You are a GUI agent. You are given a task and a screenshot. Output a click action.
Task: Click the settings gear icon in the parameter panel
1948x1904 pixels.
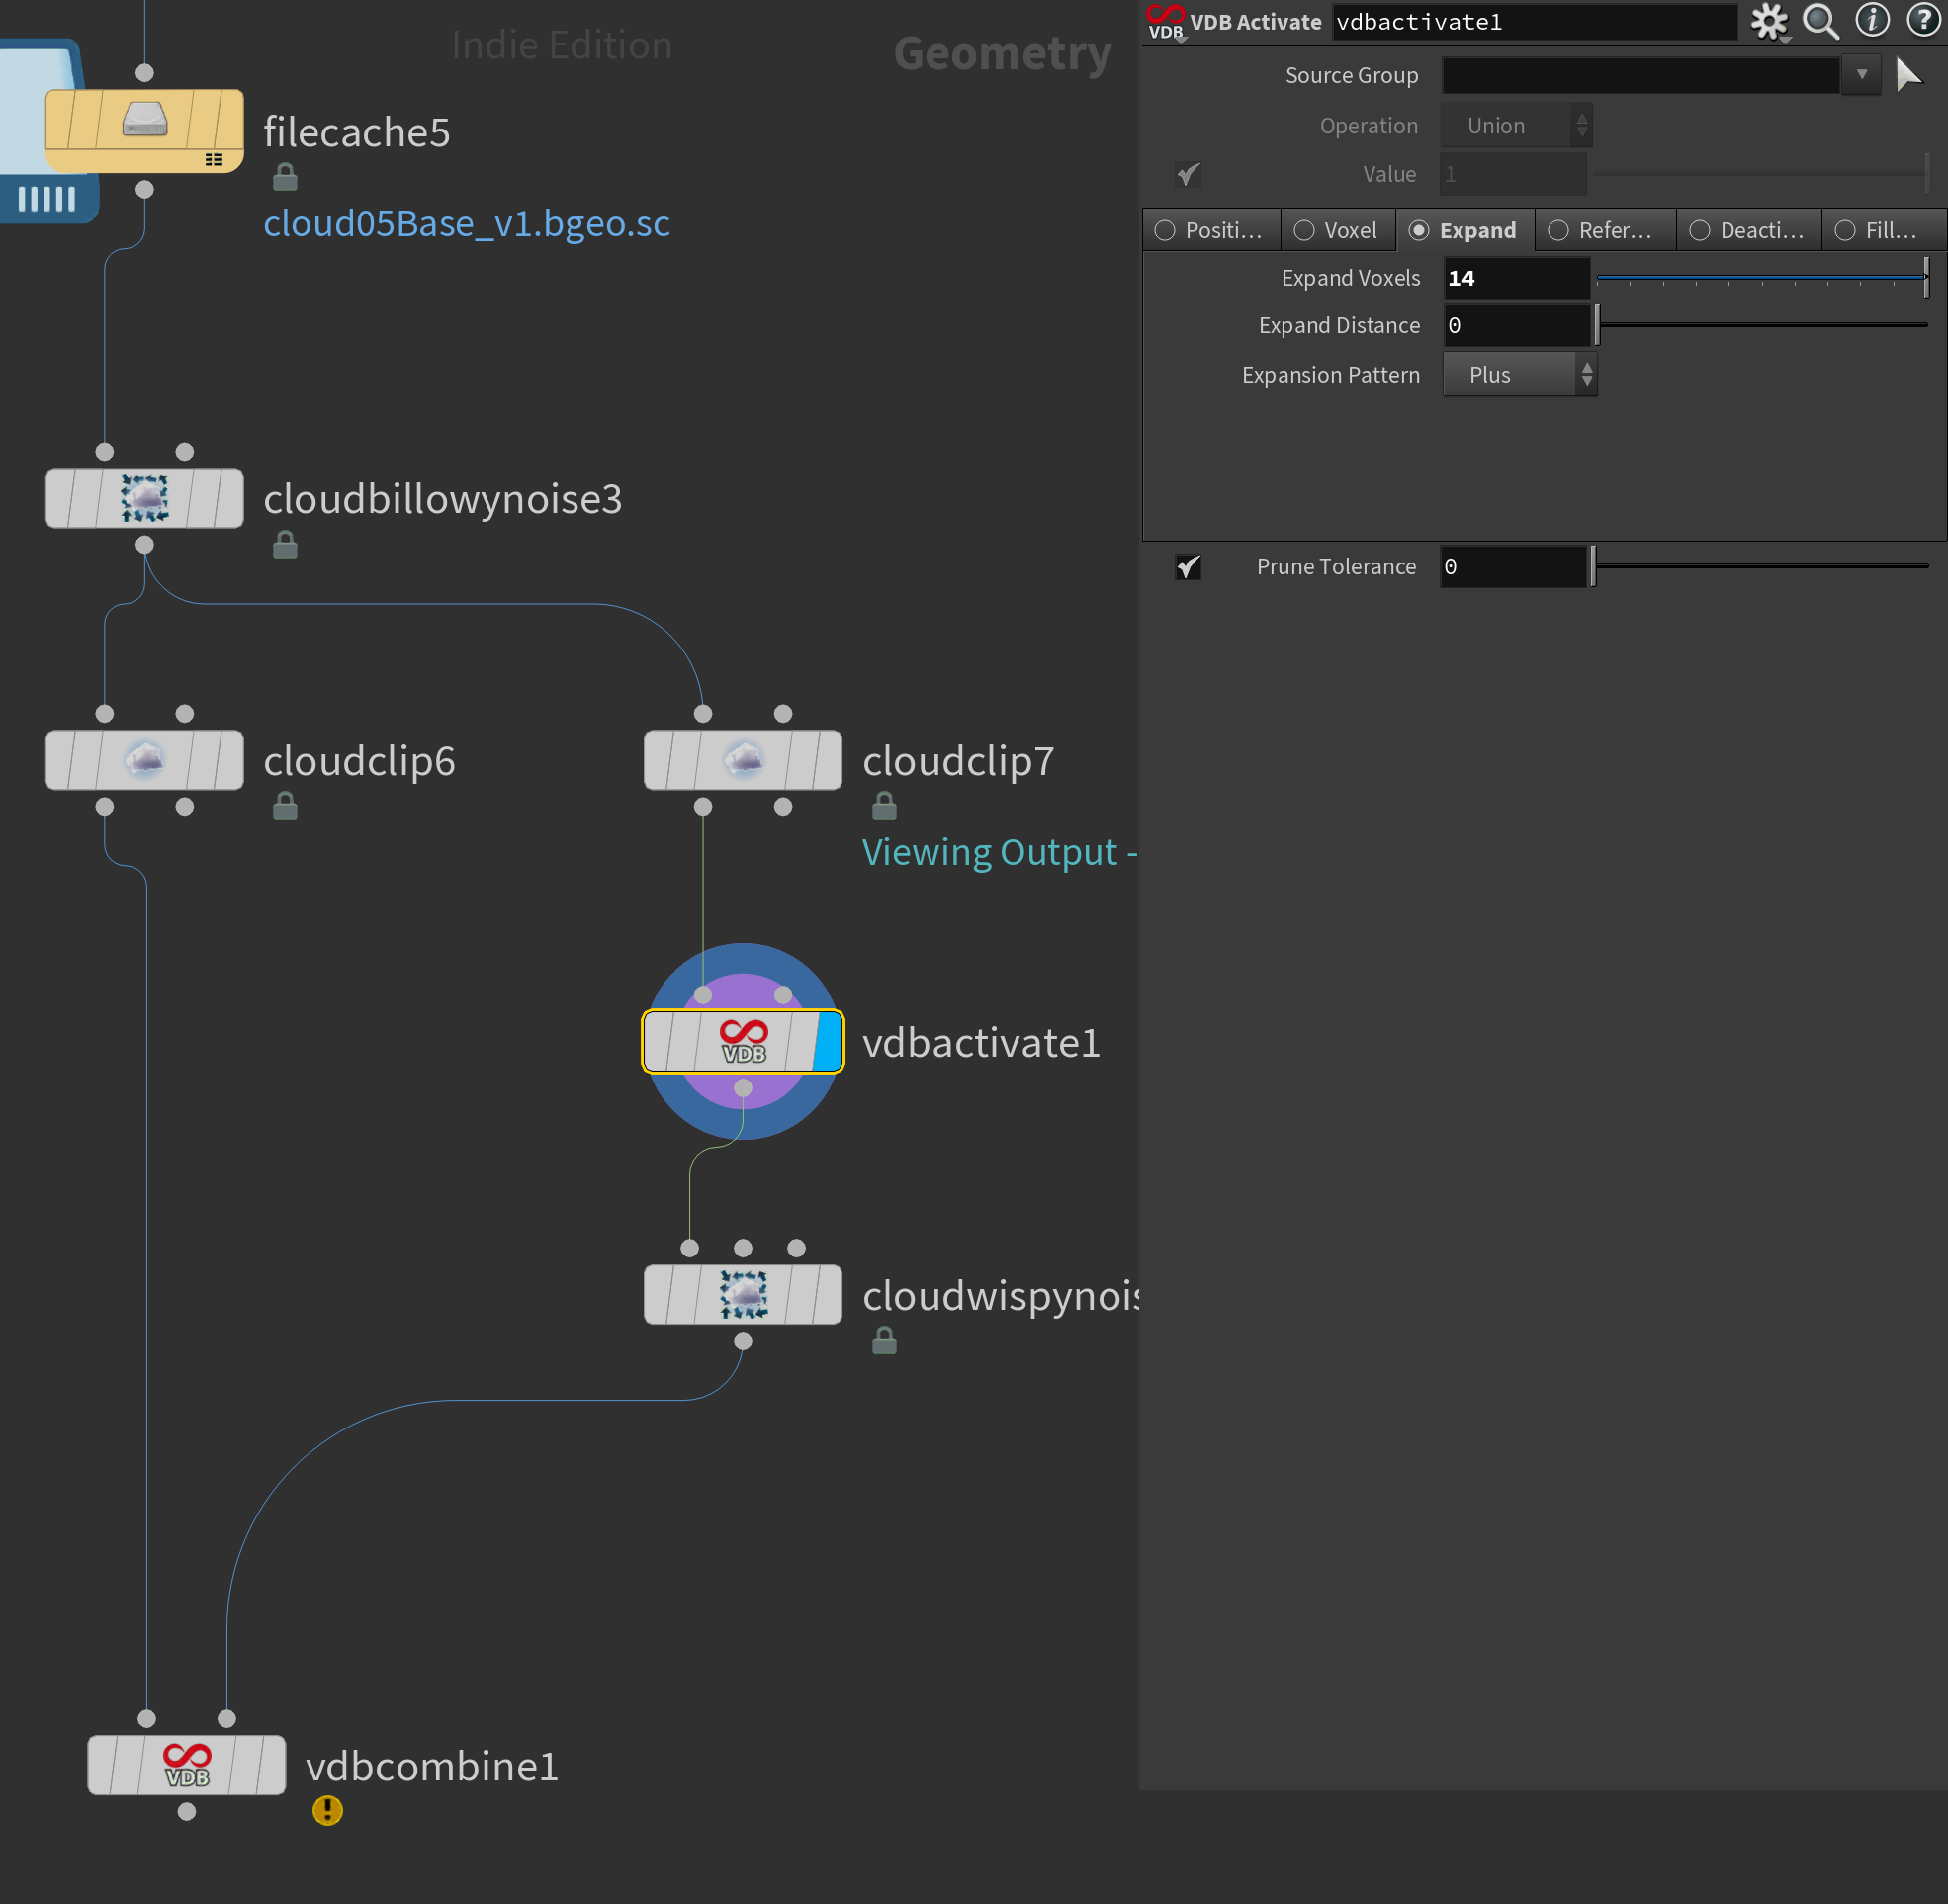1768,23
